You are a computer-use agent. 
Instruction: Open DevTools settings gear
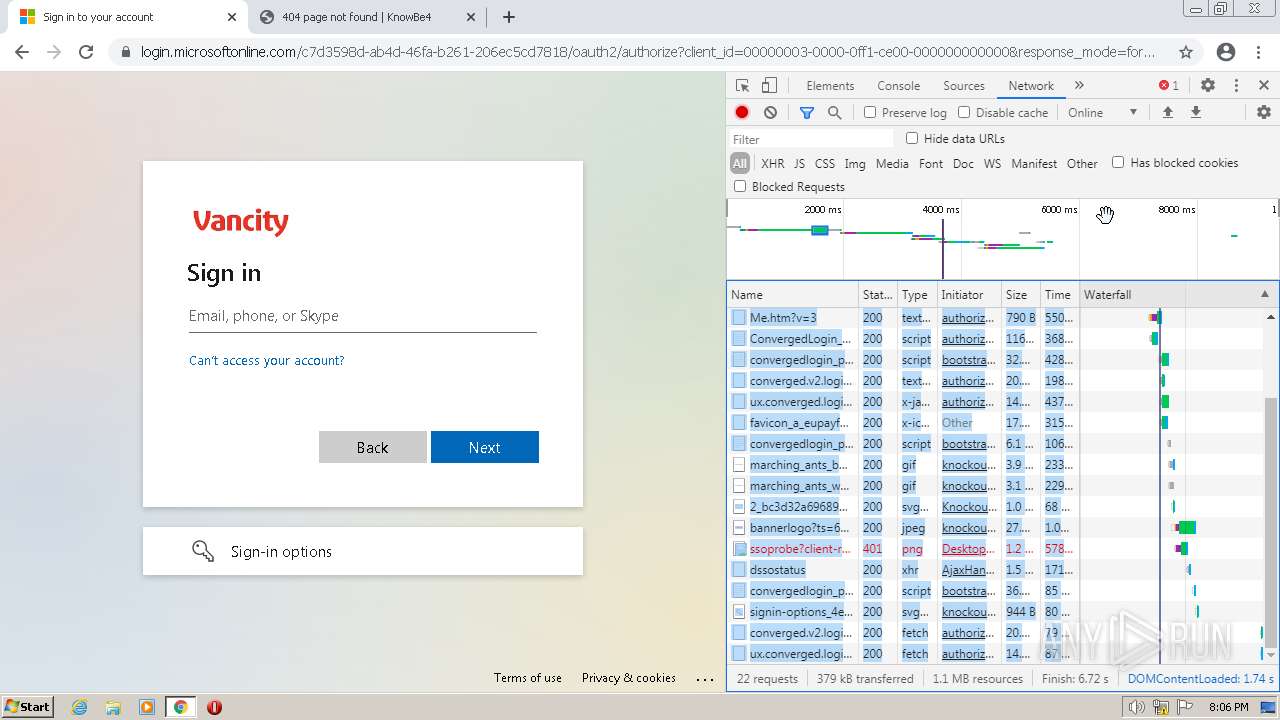(x=1208, y=86)
